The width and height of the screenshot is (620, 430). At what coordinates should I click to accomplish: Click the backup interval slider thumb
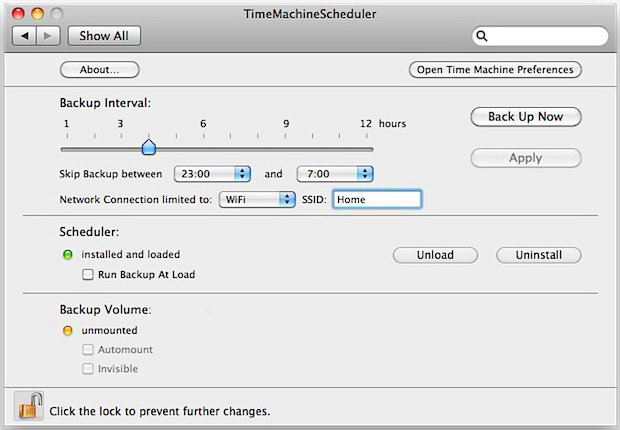click(148, 148)
